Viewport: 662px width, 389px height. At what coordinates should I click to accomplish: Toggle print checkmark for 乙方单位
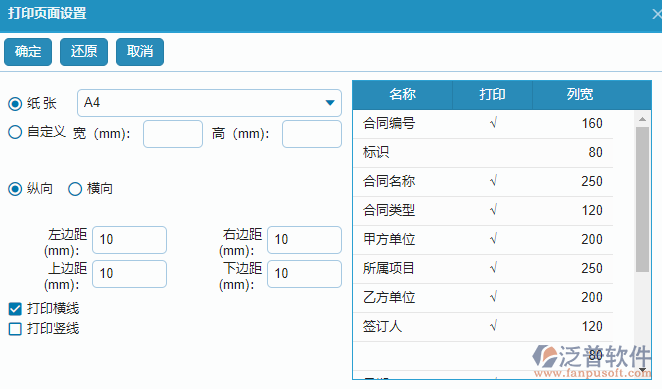(493, 297)
